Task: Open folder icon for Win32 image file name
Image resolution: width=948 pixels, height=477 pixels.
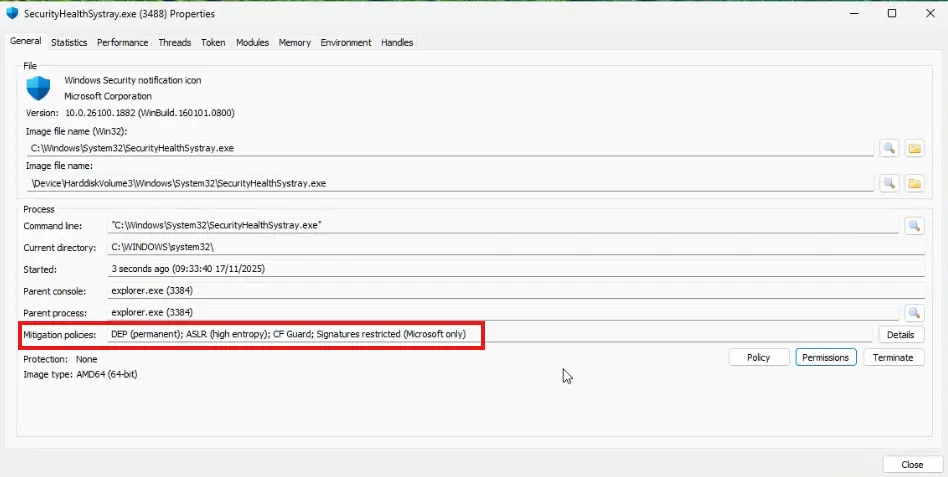Action: (x=914, y=148)
